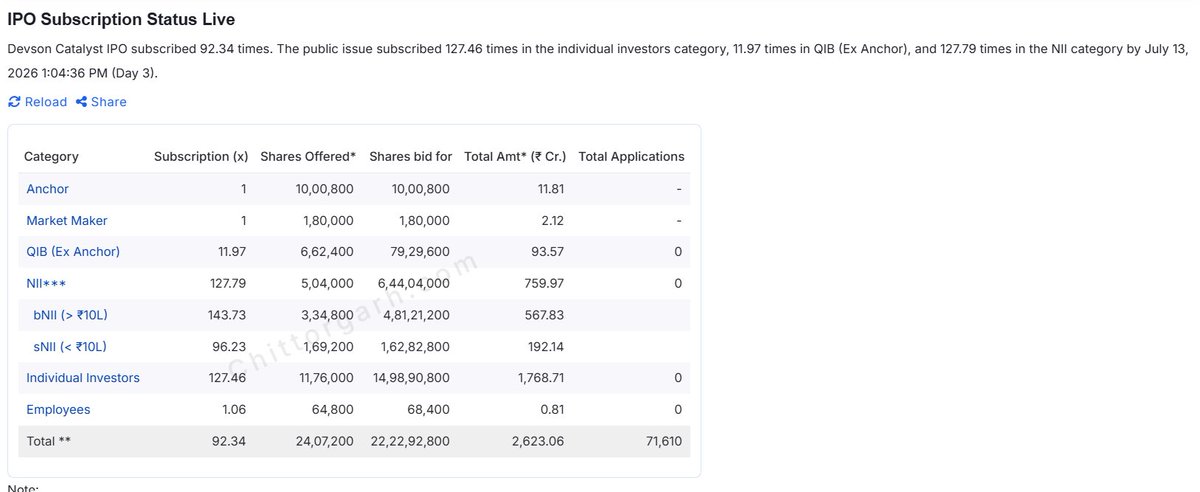
Task: Click the 567.83 bNII amount cell
Action: (x=545, y=315)
